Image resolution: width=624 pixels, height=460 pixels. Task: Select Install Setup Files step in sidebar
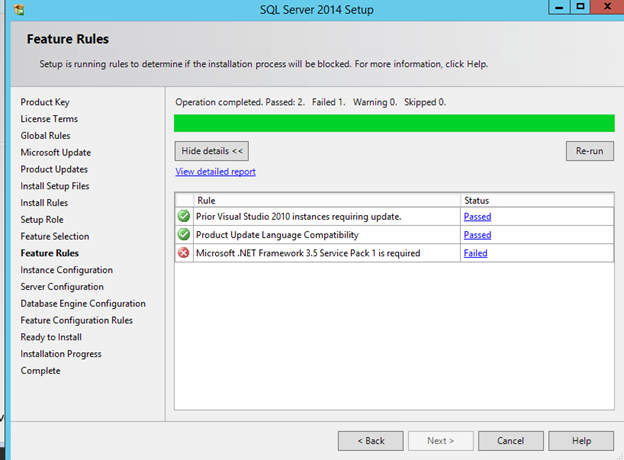click(x=55, y=186)
